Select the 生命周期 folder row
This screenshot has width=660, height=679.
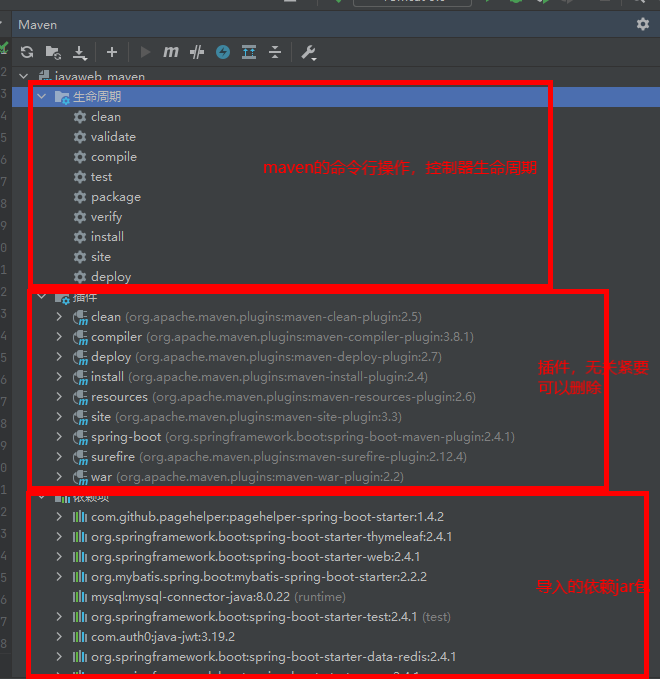pyautogui.click(x=336, y=97)
